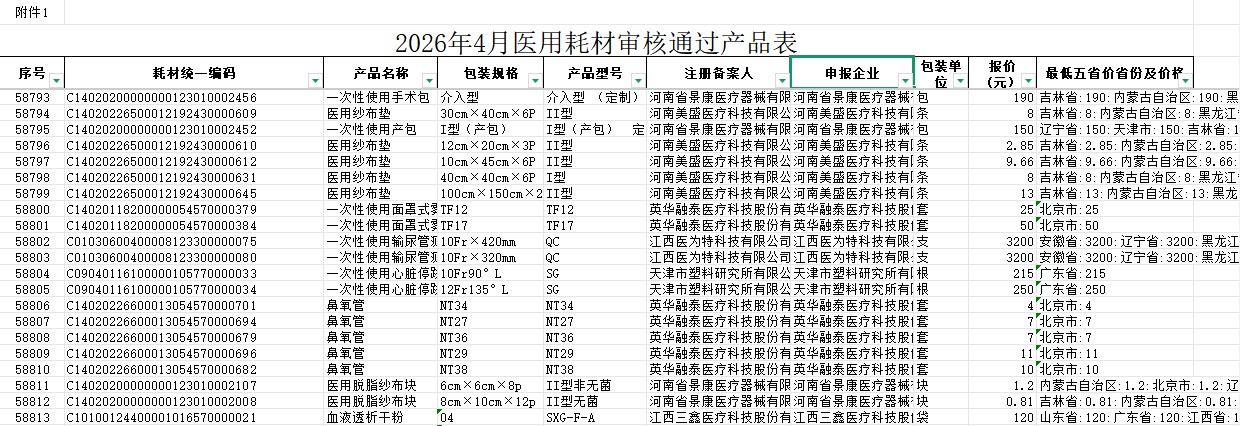Click the title 2026年4月医用耗材审核通过产品表
This screenshot has width=1240, height=426.
(x=596, y=43)
